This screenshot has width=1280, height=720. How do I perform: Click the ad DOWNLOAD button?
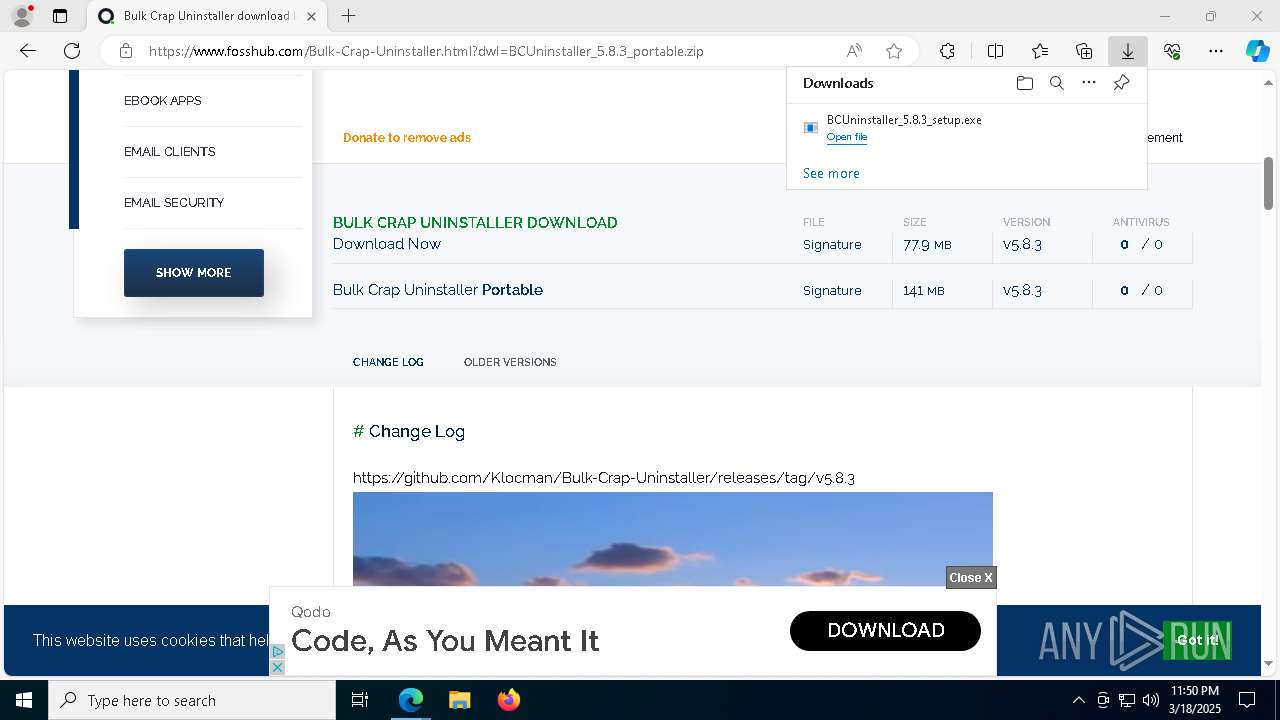click(x=885, y=630)
